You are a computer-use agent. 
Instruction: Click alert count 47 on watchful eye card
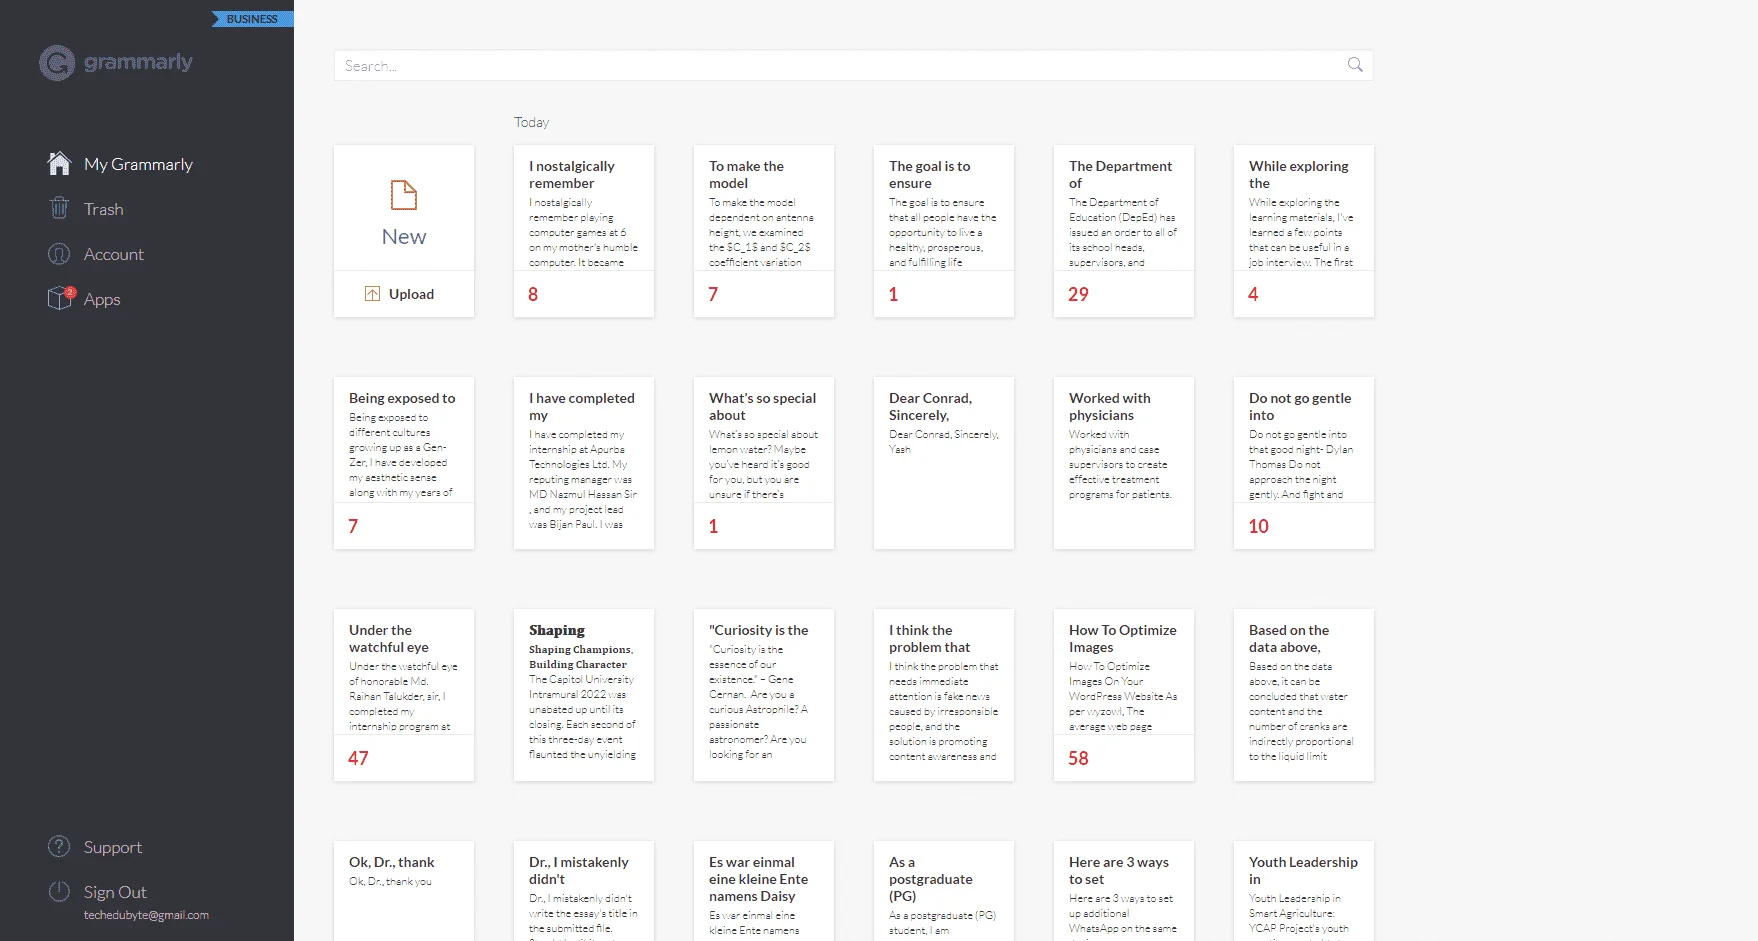(x=358, y=758)
